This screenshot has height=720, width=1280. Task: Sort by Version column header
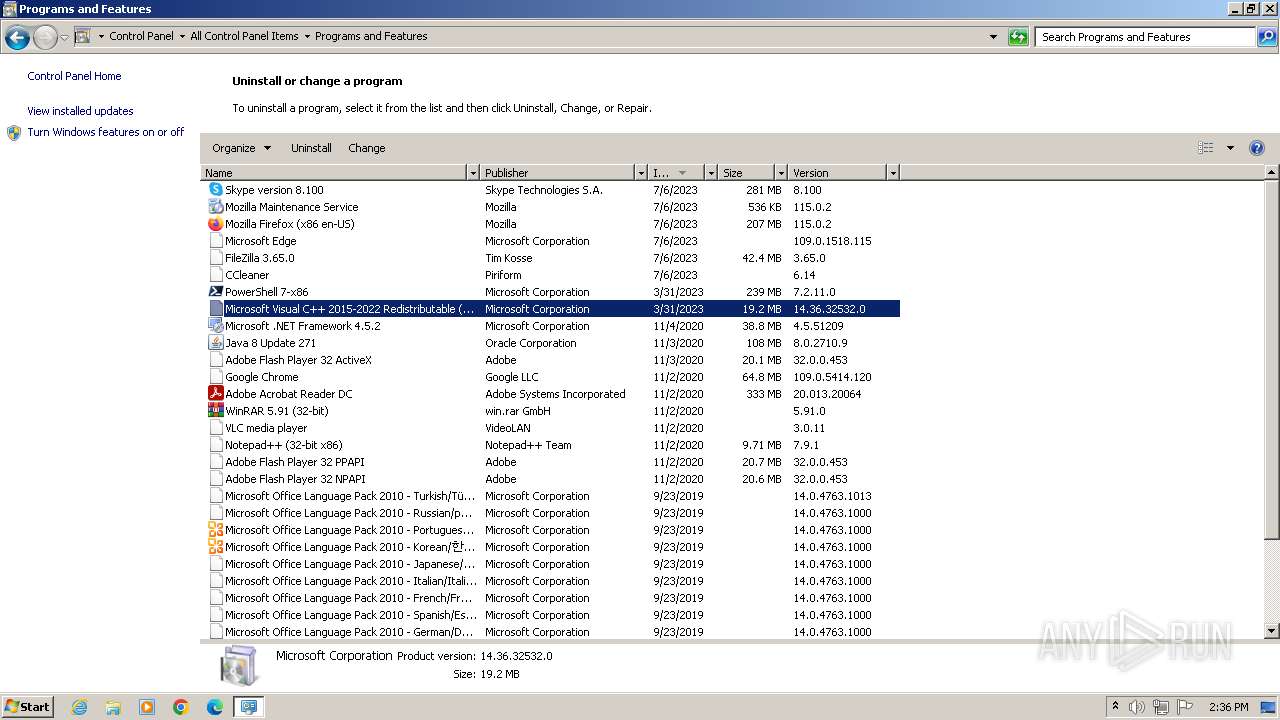837,173
